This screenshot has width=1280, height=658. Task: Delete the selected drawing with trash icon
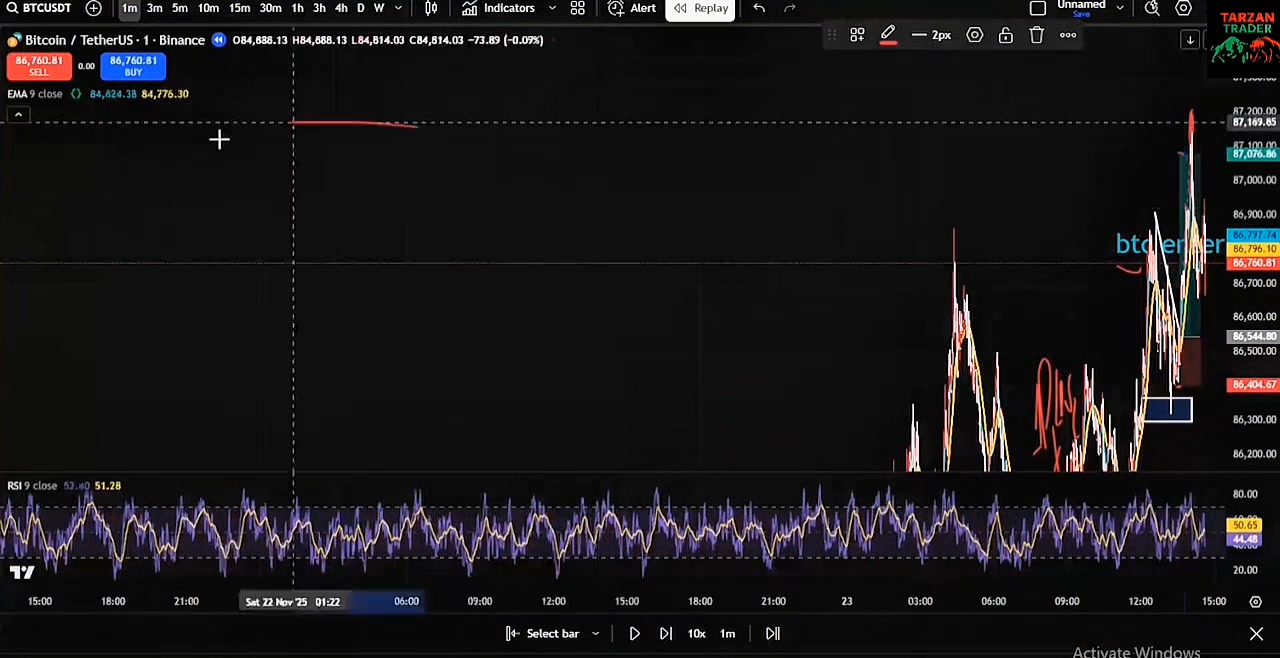pyautogui.click(x=1037, y=35)
